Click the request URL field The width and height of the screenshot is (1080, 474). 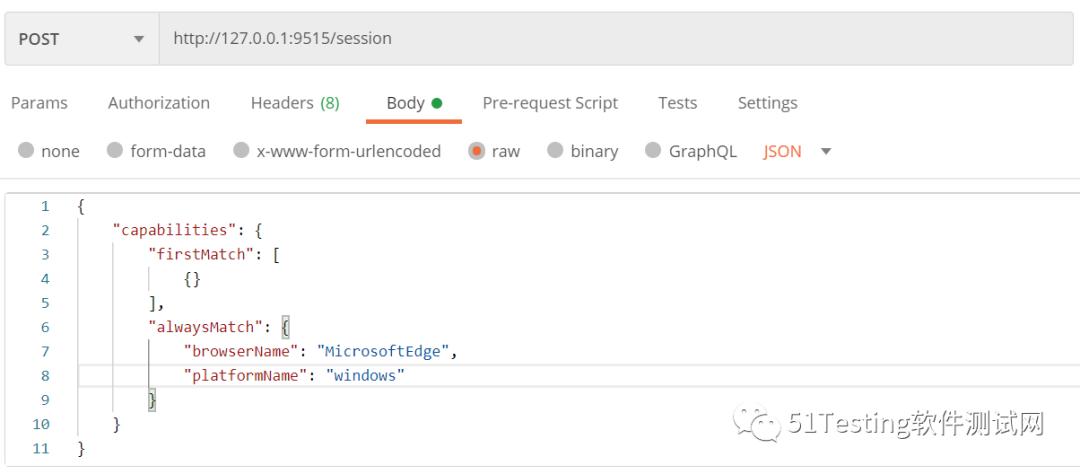[616, 39]
